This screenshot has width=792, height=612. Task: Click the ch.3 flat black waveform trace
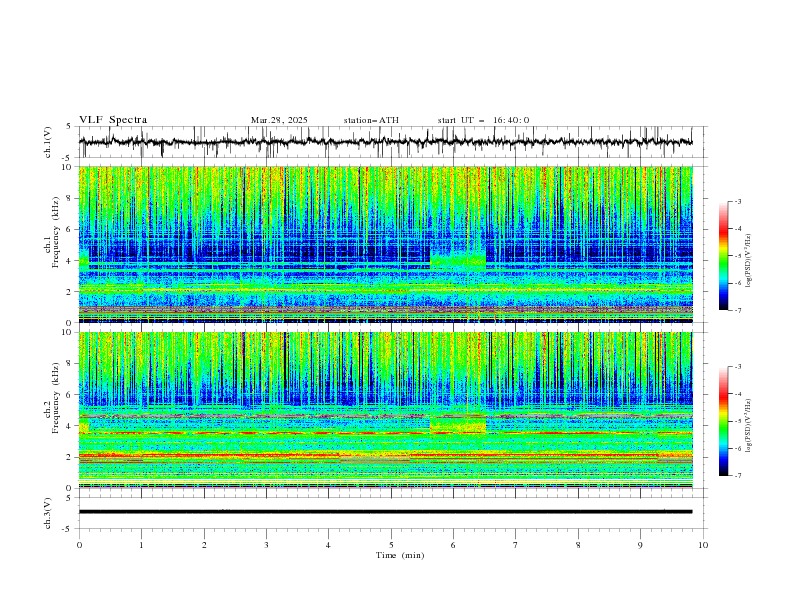[x=385, y=512]
